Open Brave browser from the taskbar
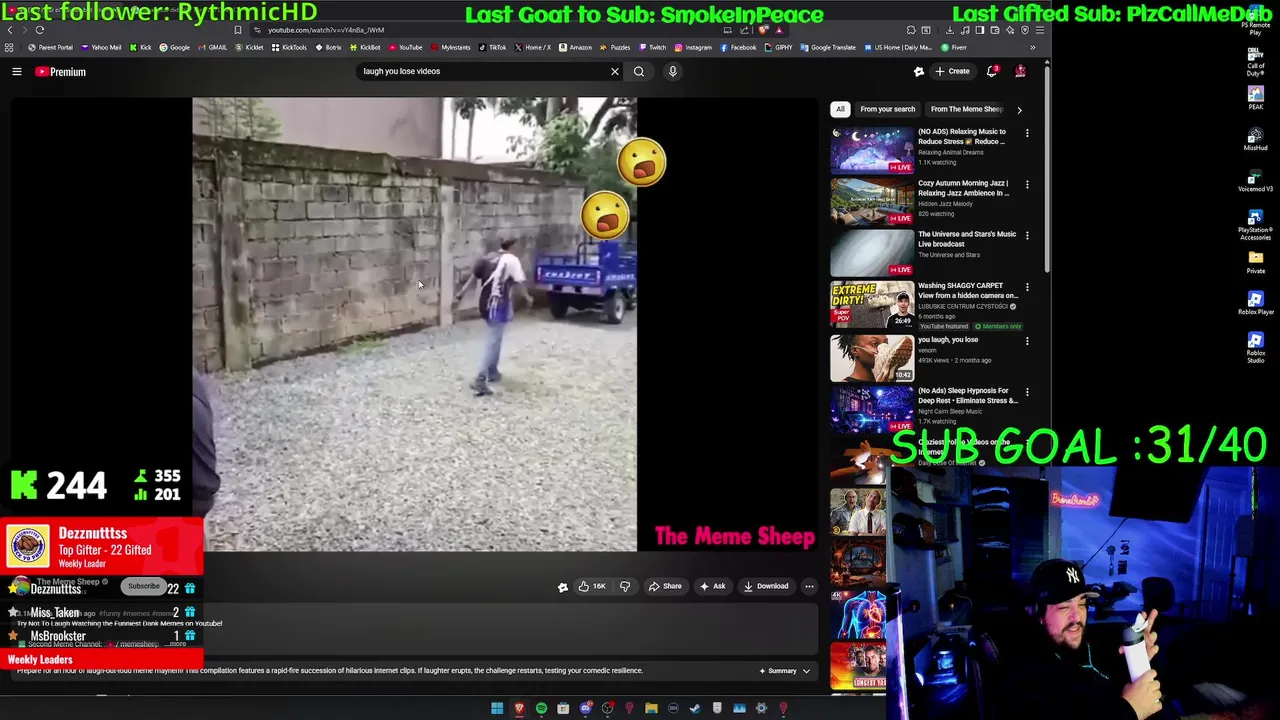The width and height of the screenshot is (1280, 720). click(x=519, y=709)
